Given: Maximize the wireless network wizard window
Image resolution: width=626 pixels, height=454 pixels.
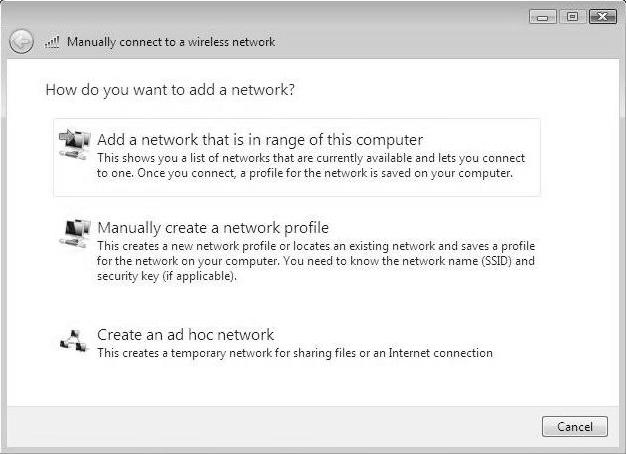Looking at the screenshot, I should [573, 17].
